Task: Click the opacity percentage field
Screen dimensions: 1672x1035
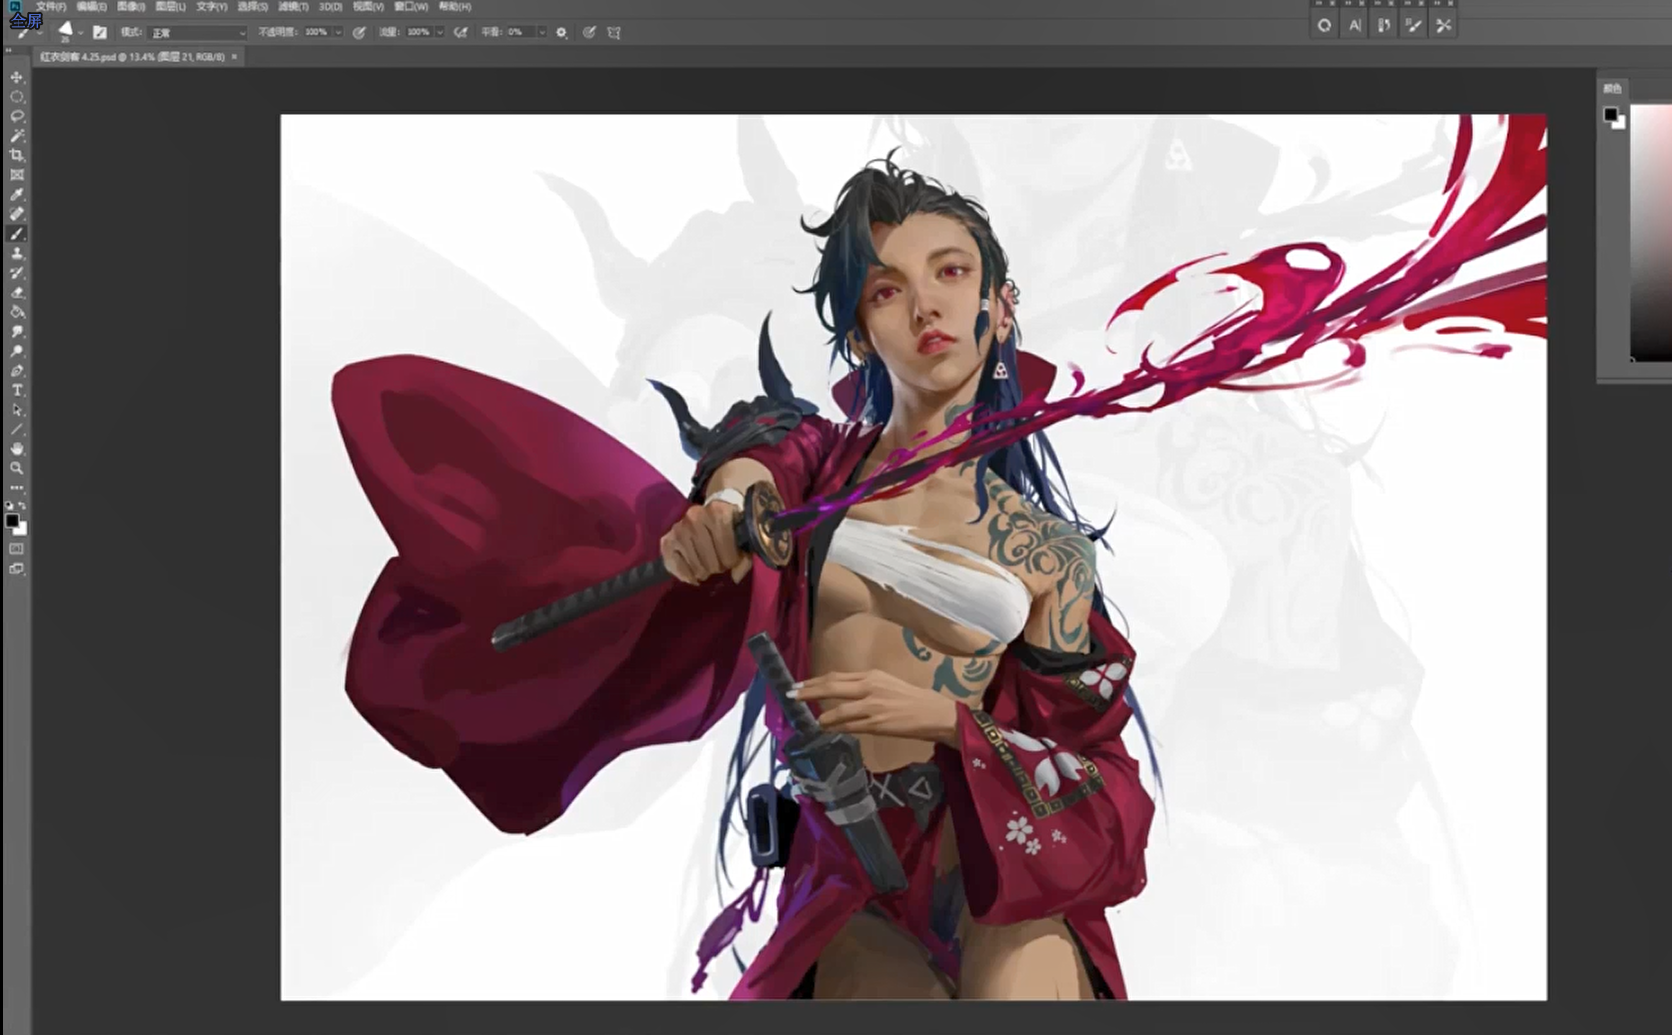Action: pyautogui.click(x=317, y=32)
